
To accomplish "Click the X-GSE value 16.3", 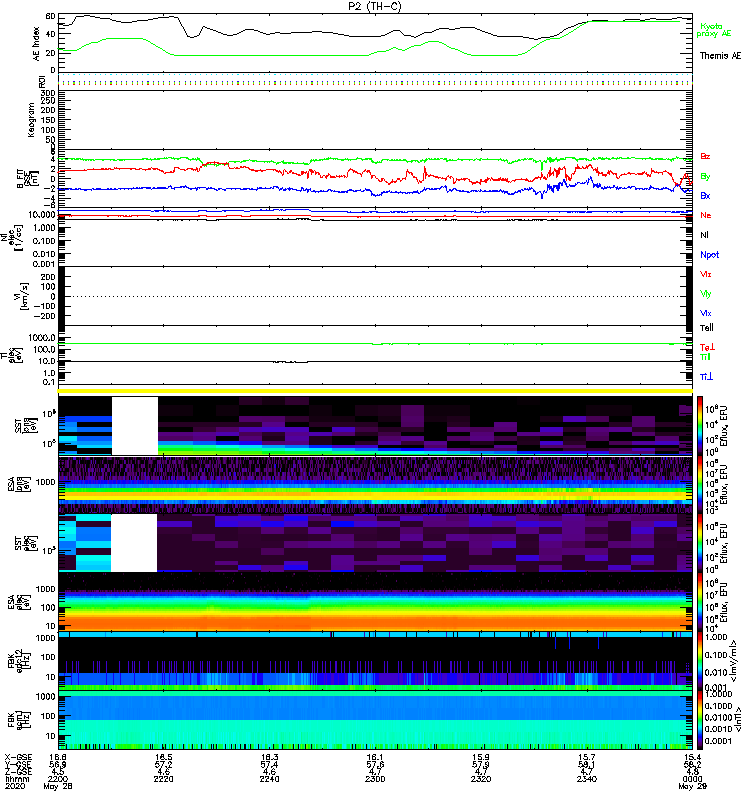I will point(269,758).
